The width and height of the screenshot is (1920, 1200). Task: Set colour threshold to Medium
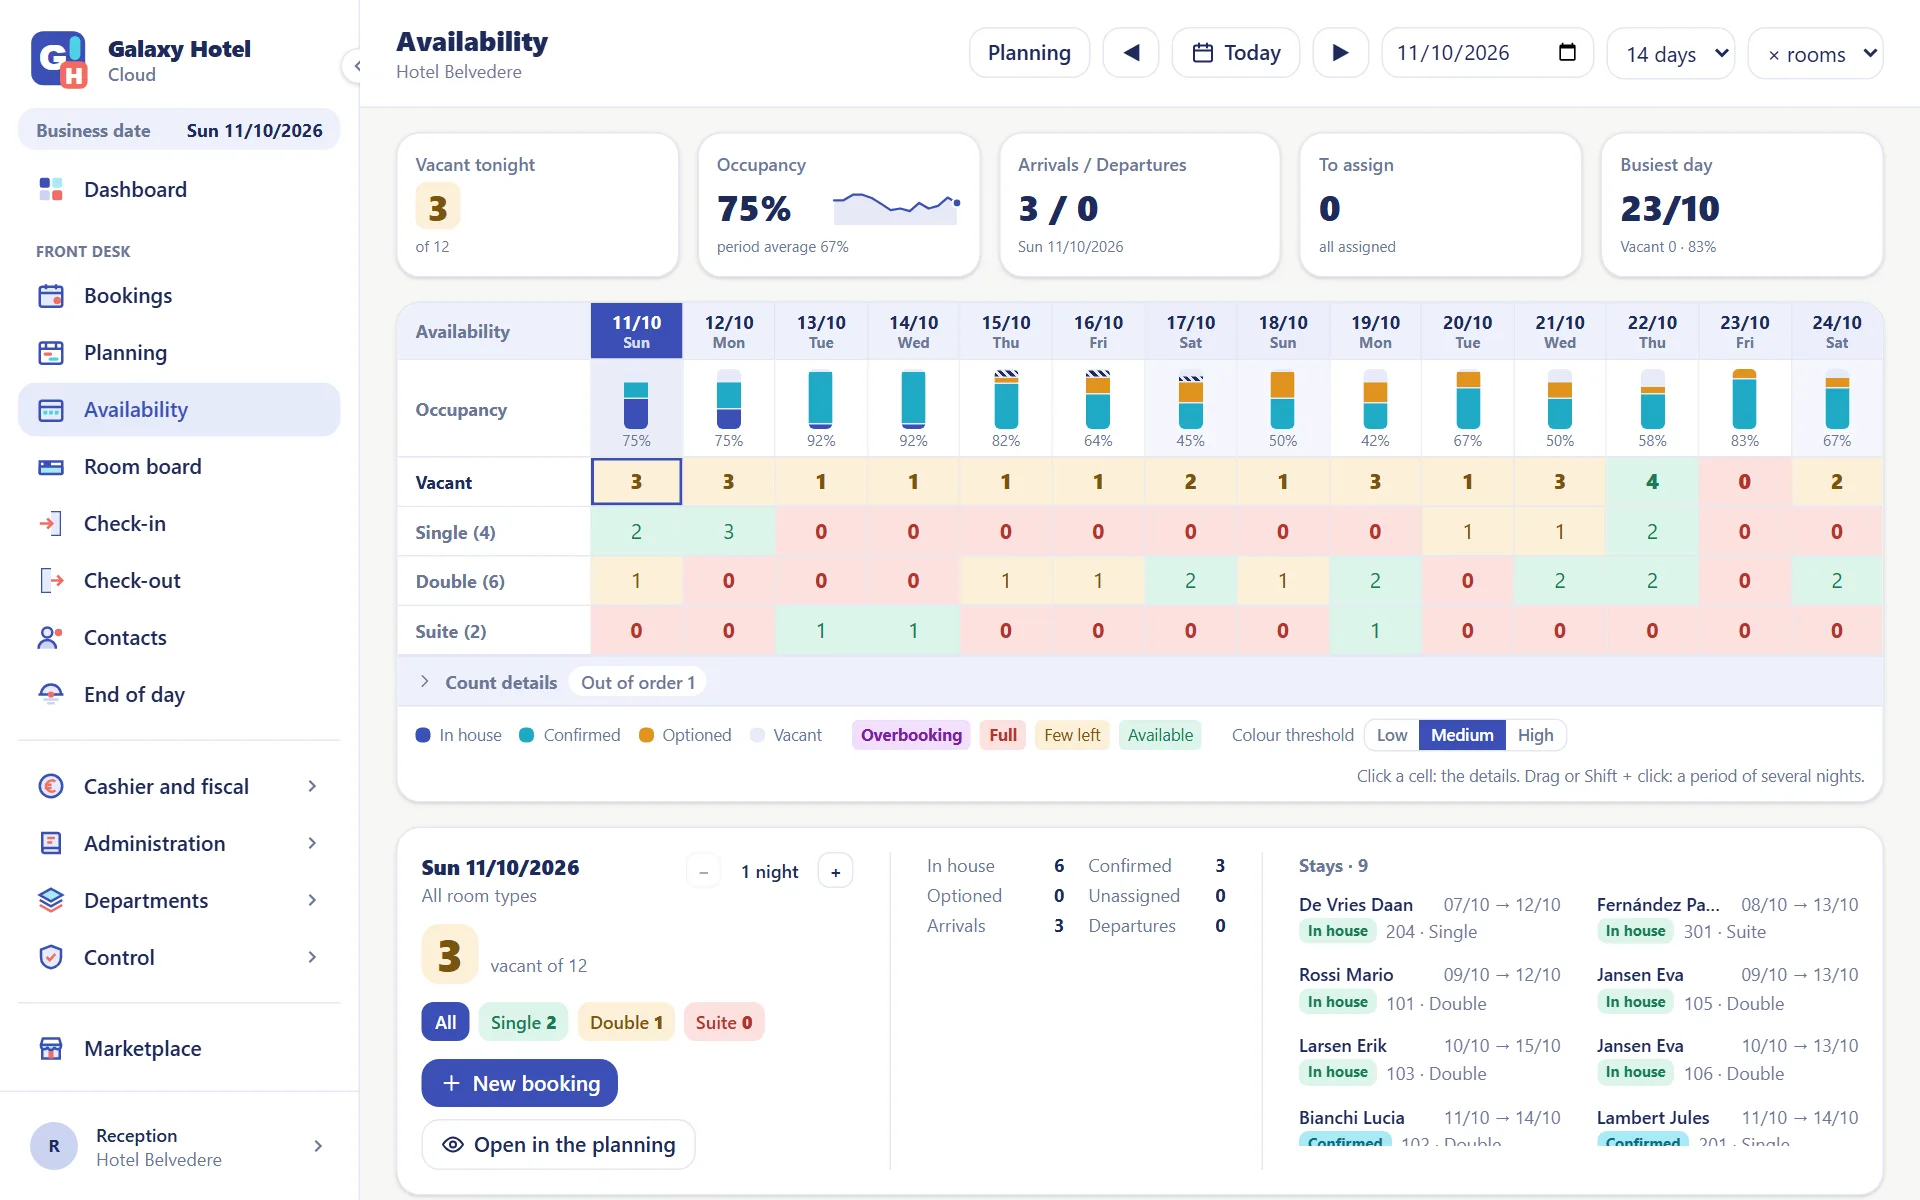pyautogui.click(x=1462, y=735)
